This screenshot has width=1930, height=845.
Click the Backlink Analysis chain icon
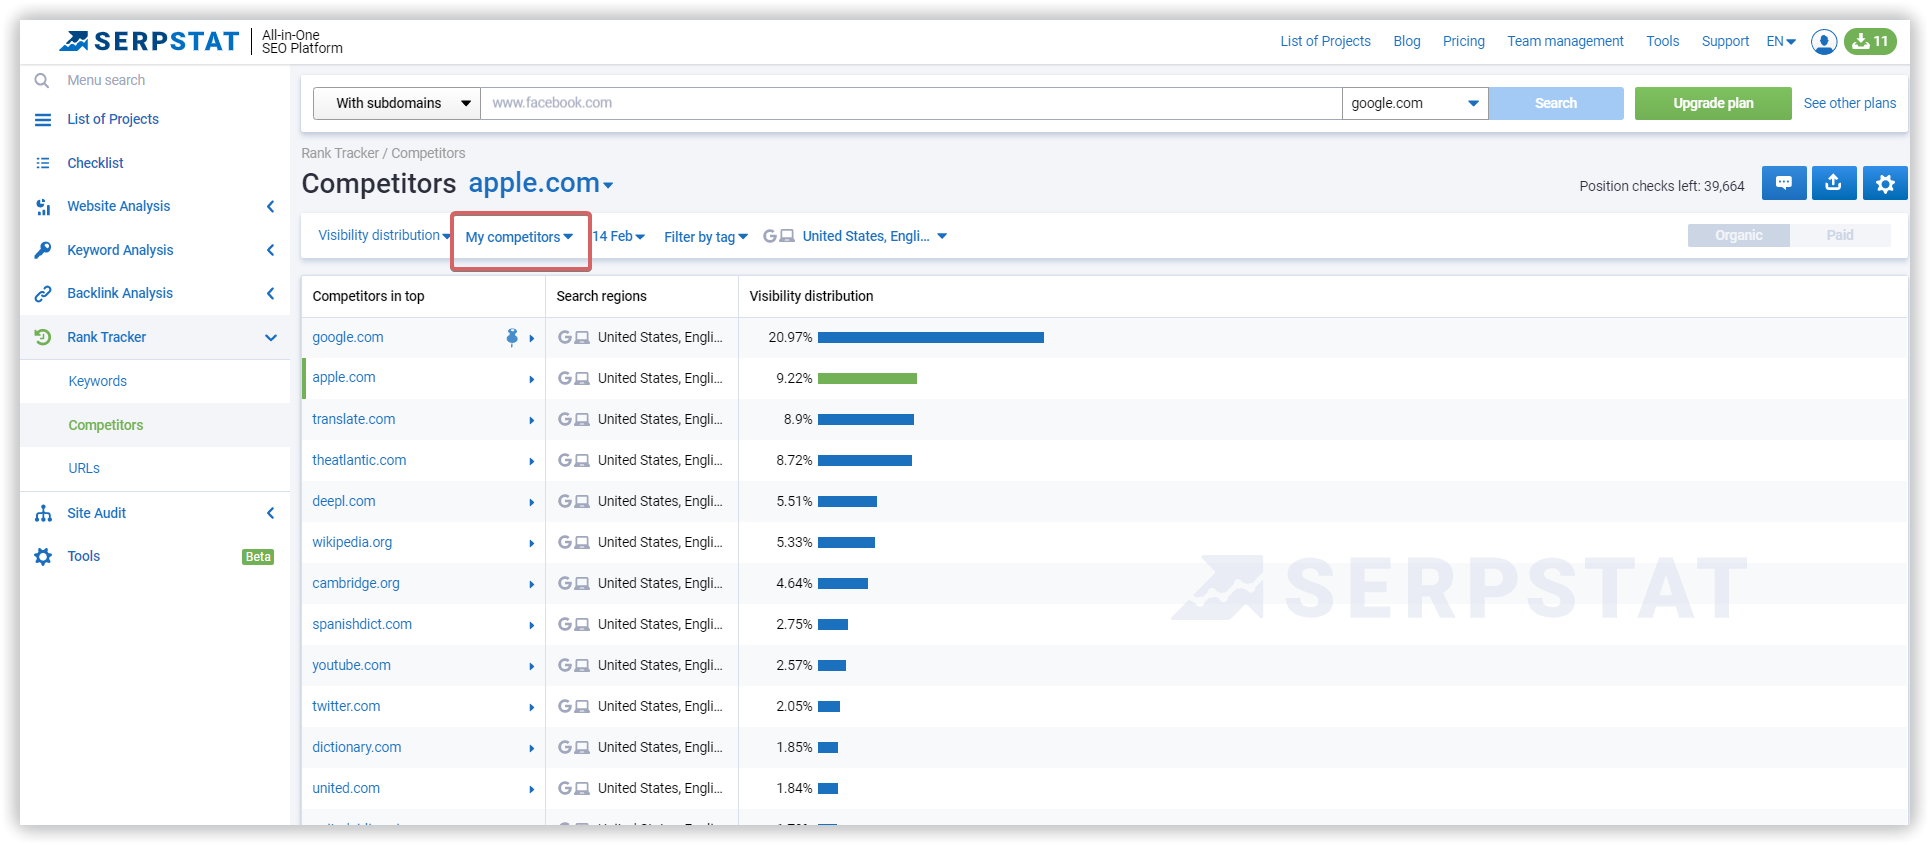43,293
